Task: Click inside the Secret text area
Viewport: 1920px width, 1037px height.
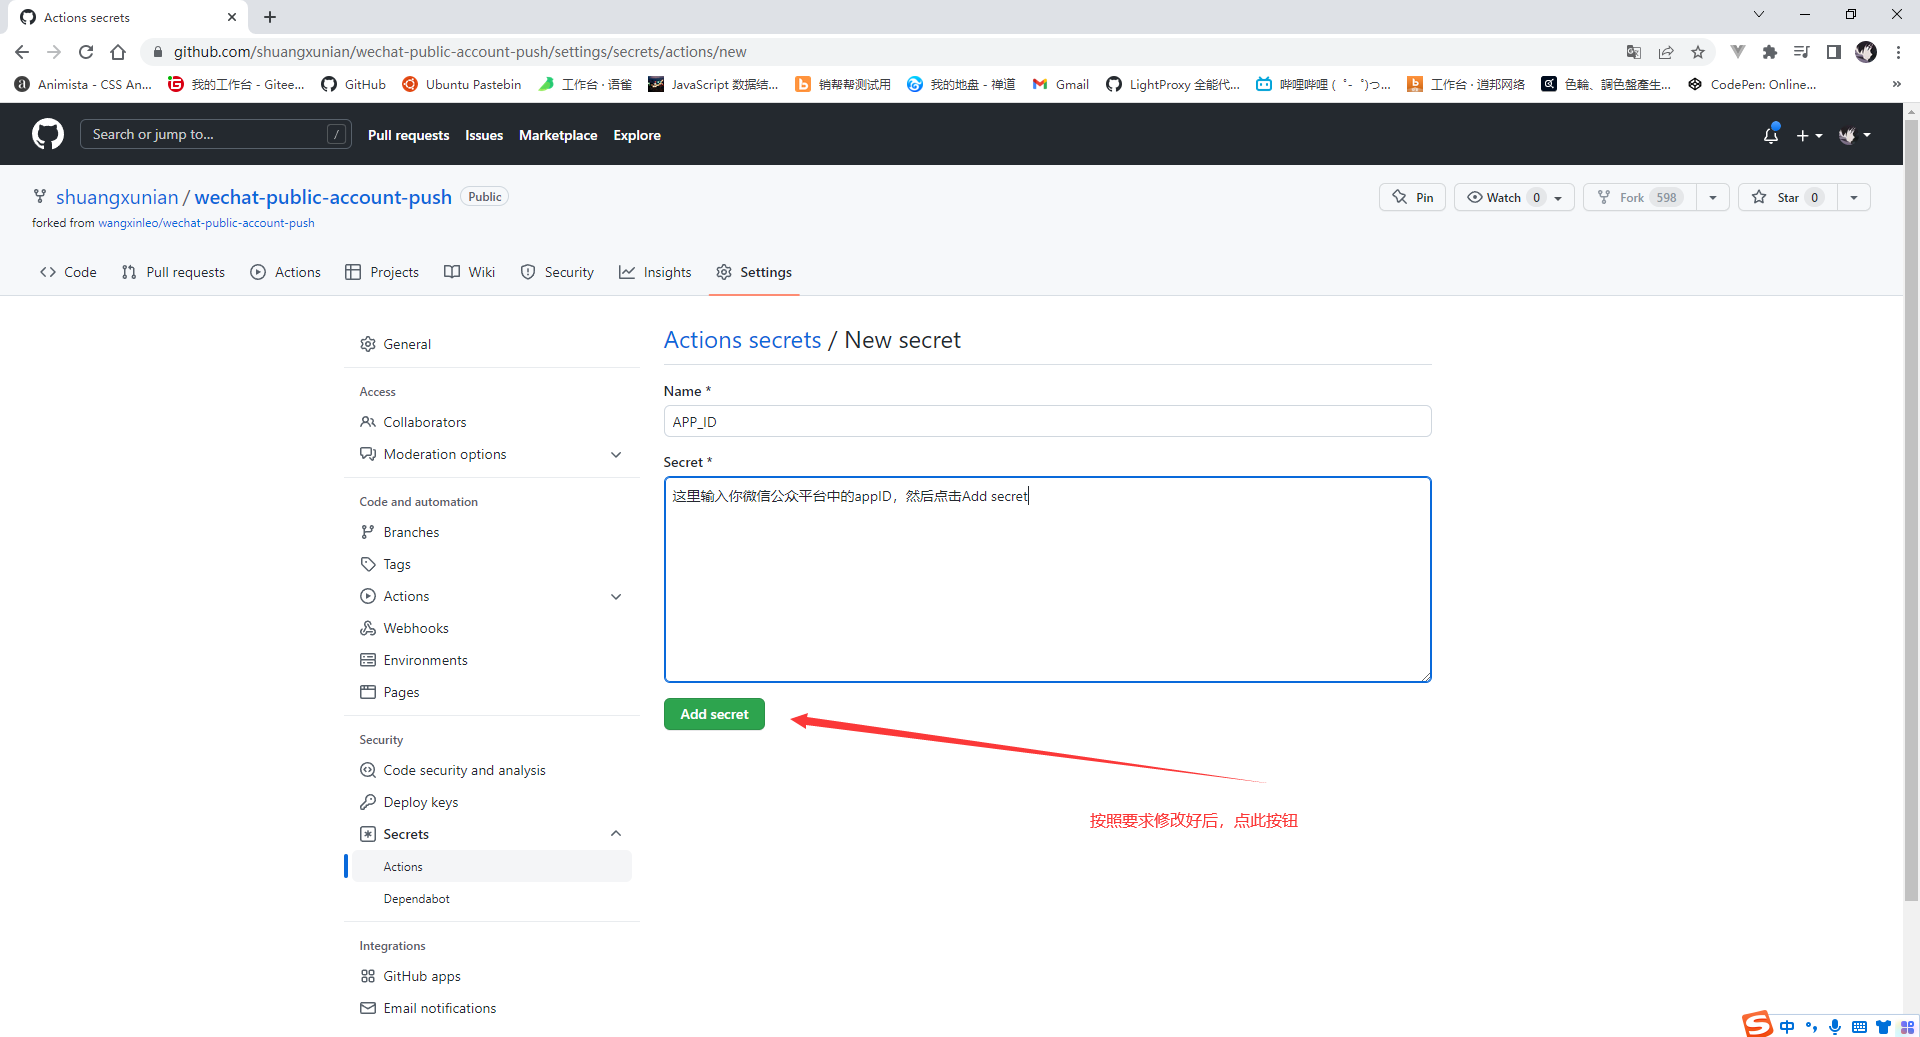Action: click(x=1047, y=580)
